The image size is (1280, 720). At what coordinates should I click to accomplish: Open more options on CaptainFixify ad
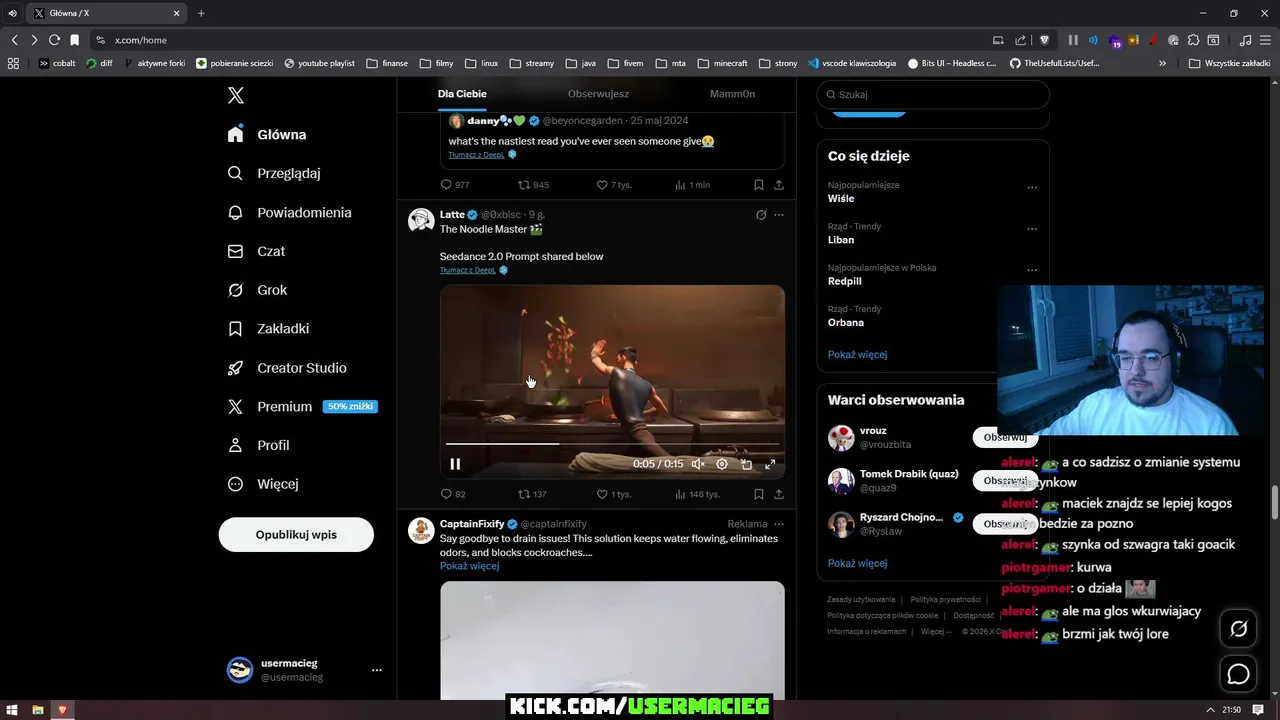tap(779, 524)
